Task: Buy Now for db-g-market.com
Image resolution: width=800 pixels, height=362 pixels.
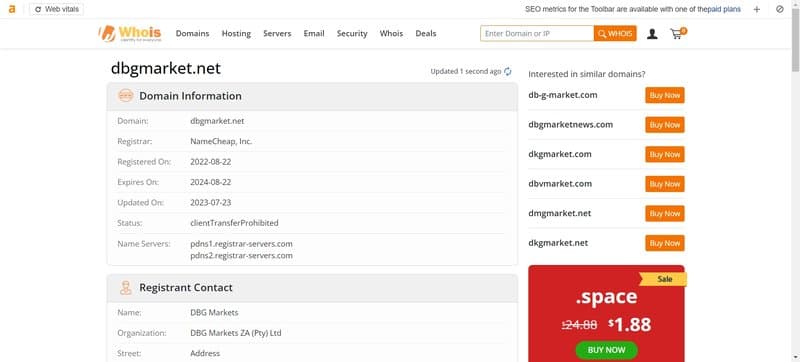Action: [664, 95]
